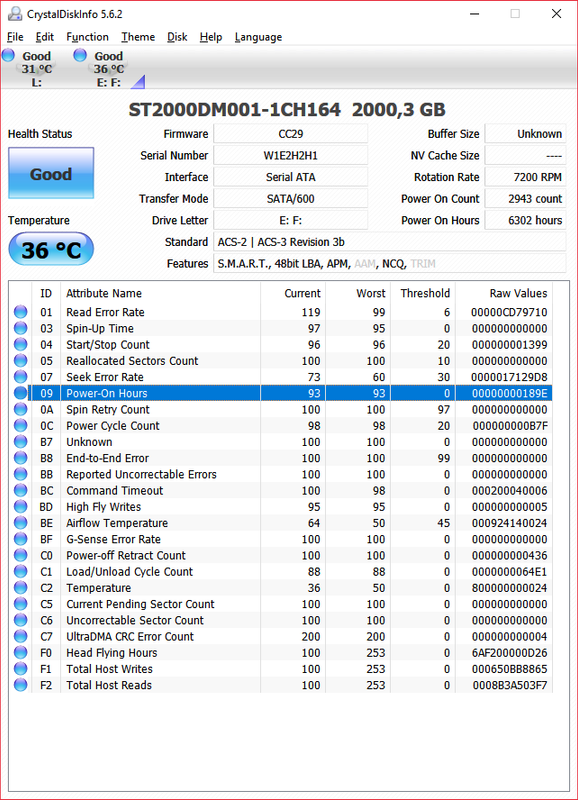Click status orb of Total Host Writes row
Screen dimensions: 578x800
click(20, 669)
